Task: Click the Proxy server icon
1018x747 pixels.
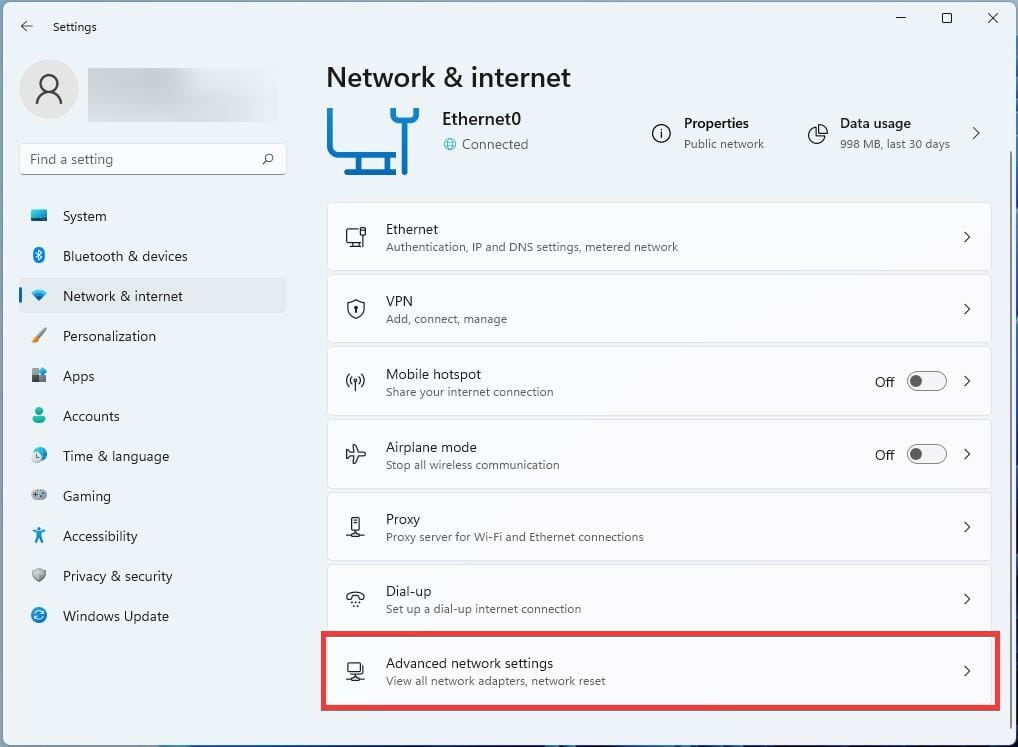Action: click(x=355, y=526)
